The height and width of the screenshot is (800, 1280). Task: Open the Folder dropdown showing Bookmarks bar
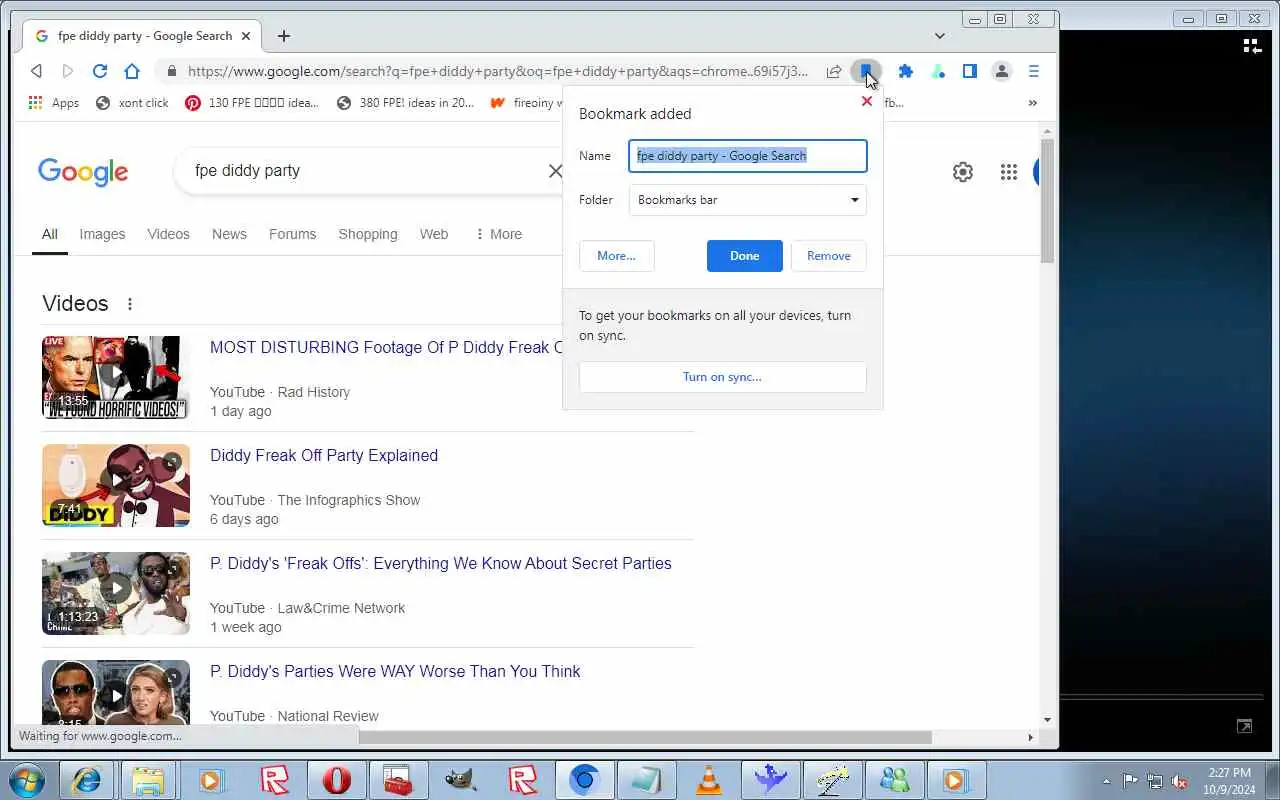pos(748,200)
